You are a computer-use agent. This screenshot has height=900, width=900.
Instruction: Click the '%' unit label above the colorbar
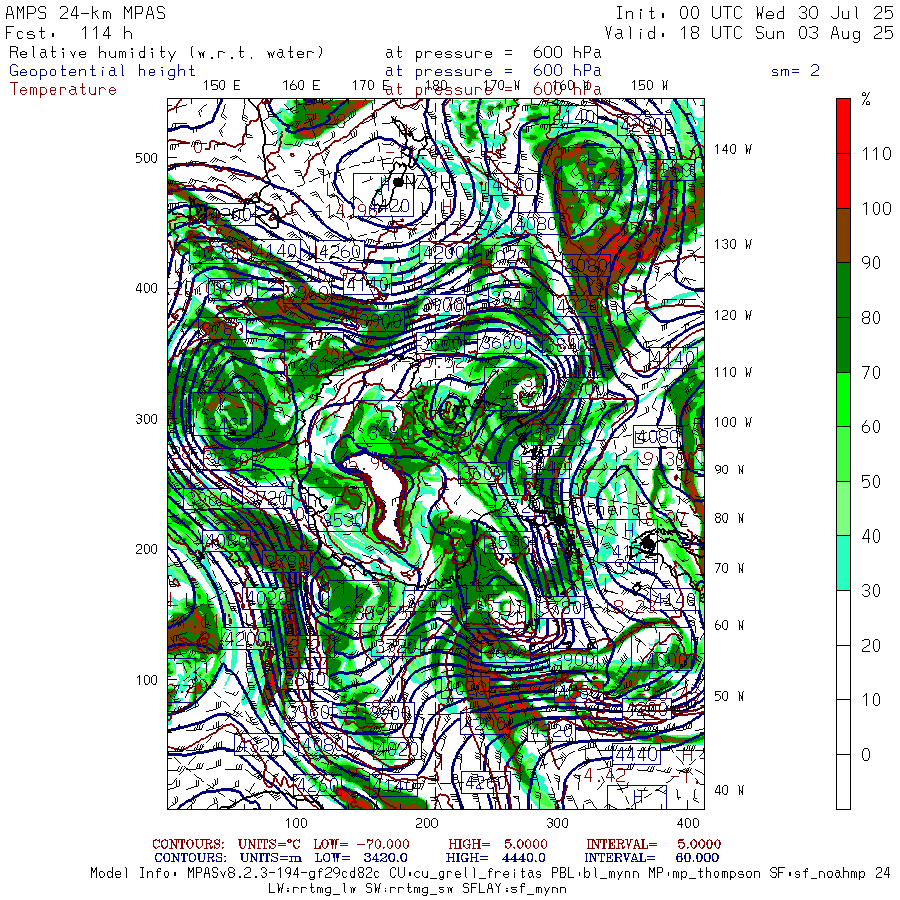[x=866, y=99]
